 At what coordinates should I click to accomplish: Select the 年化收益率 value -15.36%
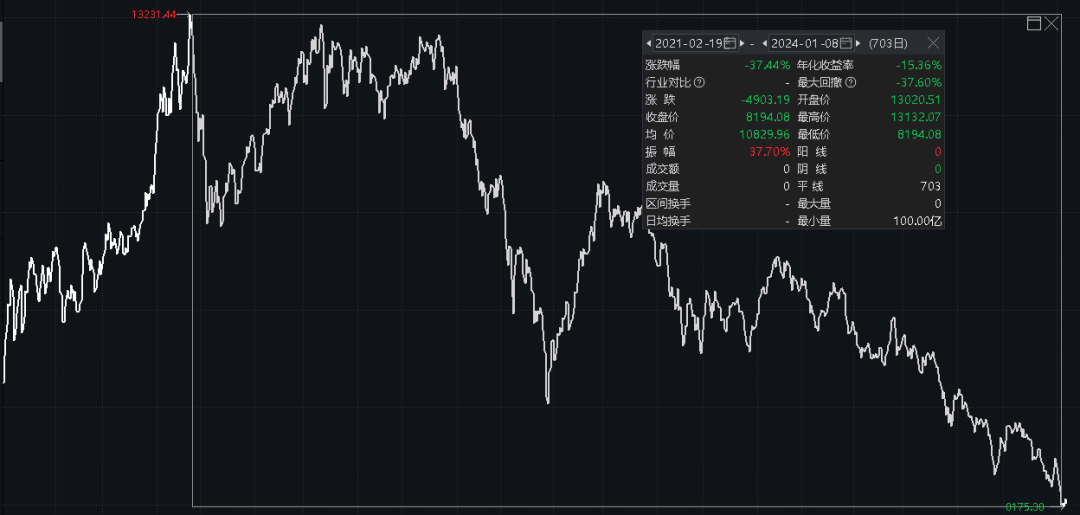(918, 65)
